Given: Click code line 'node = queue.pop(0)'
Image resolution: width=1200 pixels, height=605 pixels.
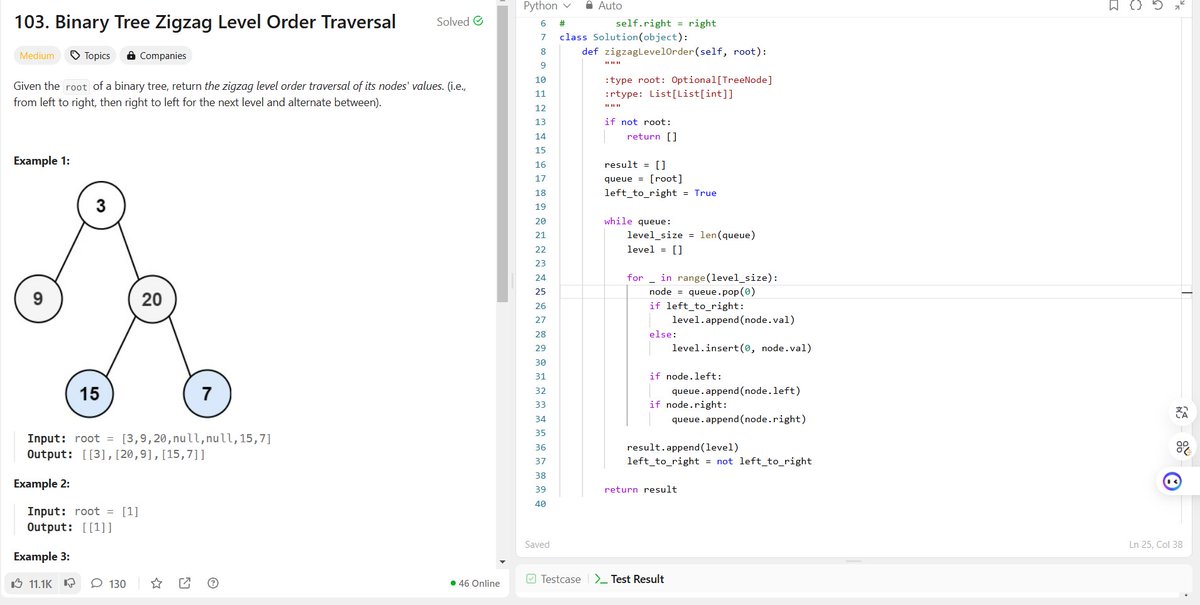Looking at the screenshot, I should click(702, 292).
